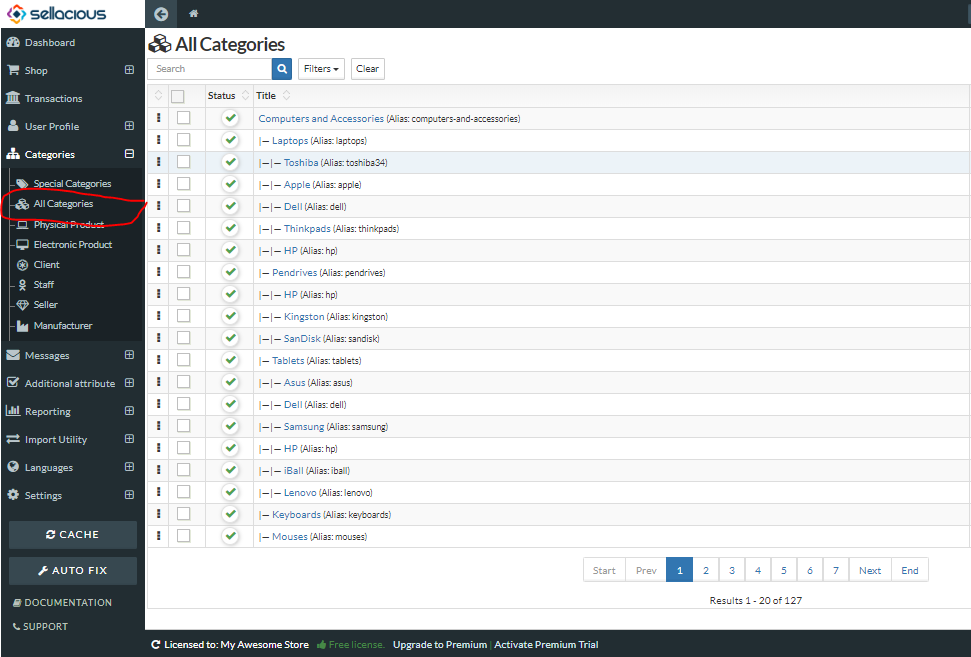Click the Title column sort arrows
Viewport: 971px width, 657px height.
(286, 95)
